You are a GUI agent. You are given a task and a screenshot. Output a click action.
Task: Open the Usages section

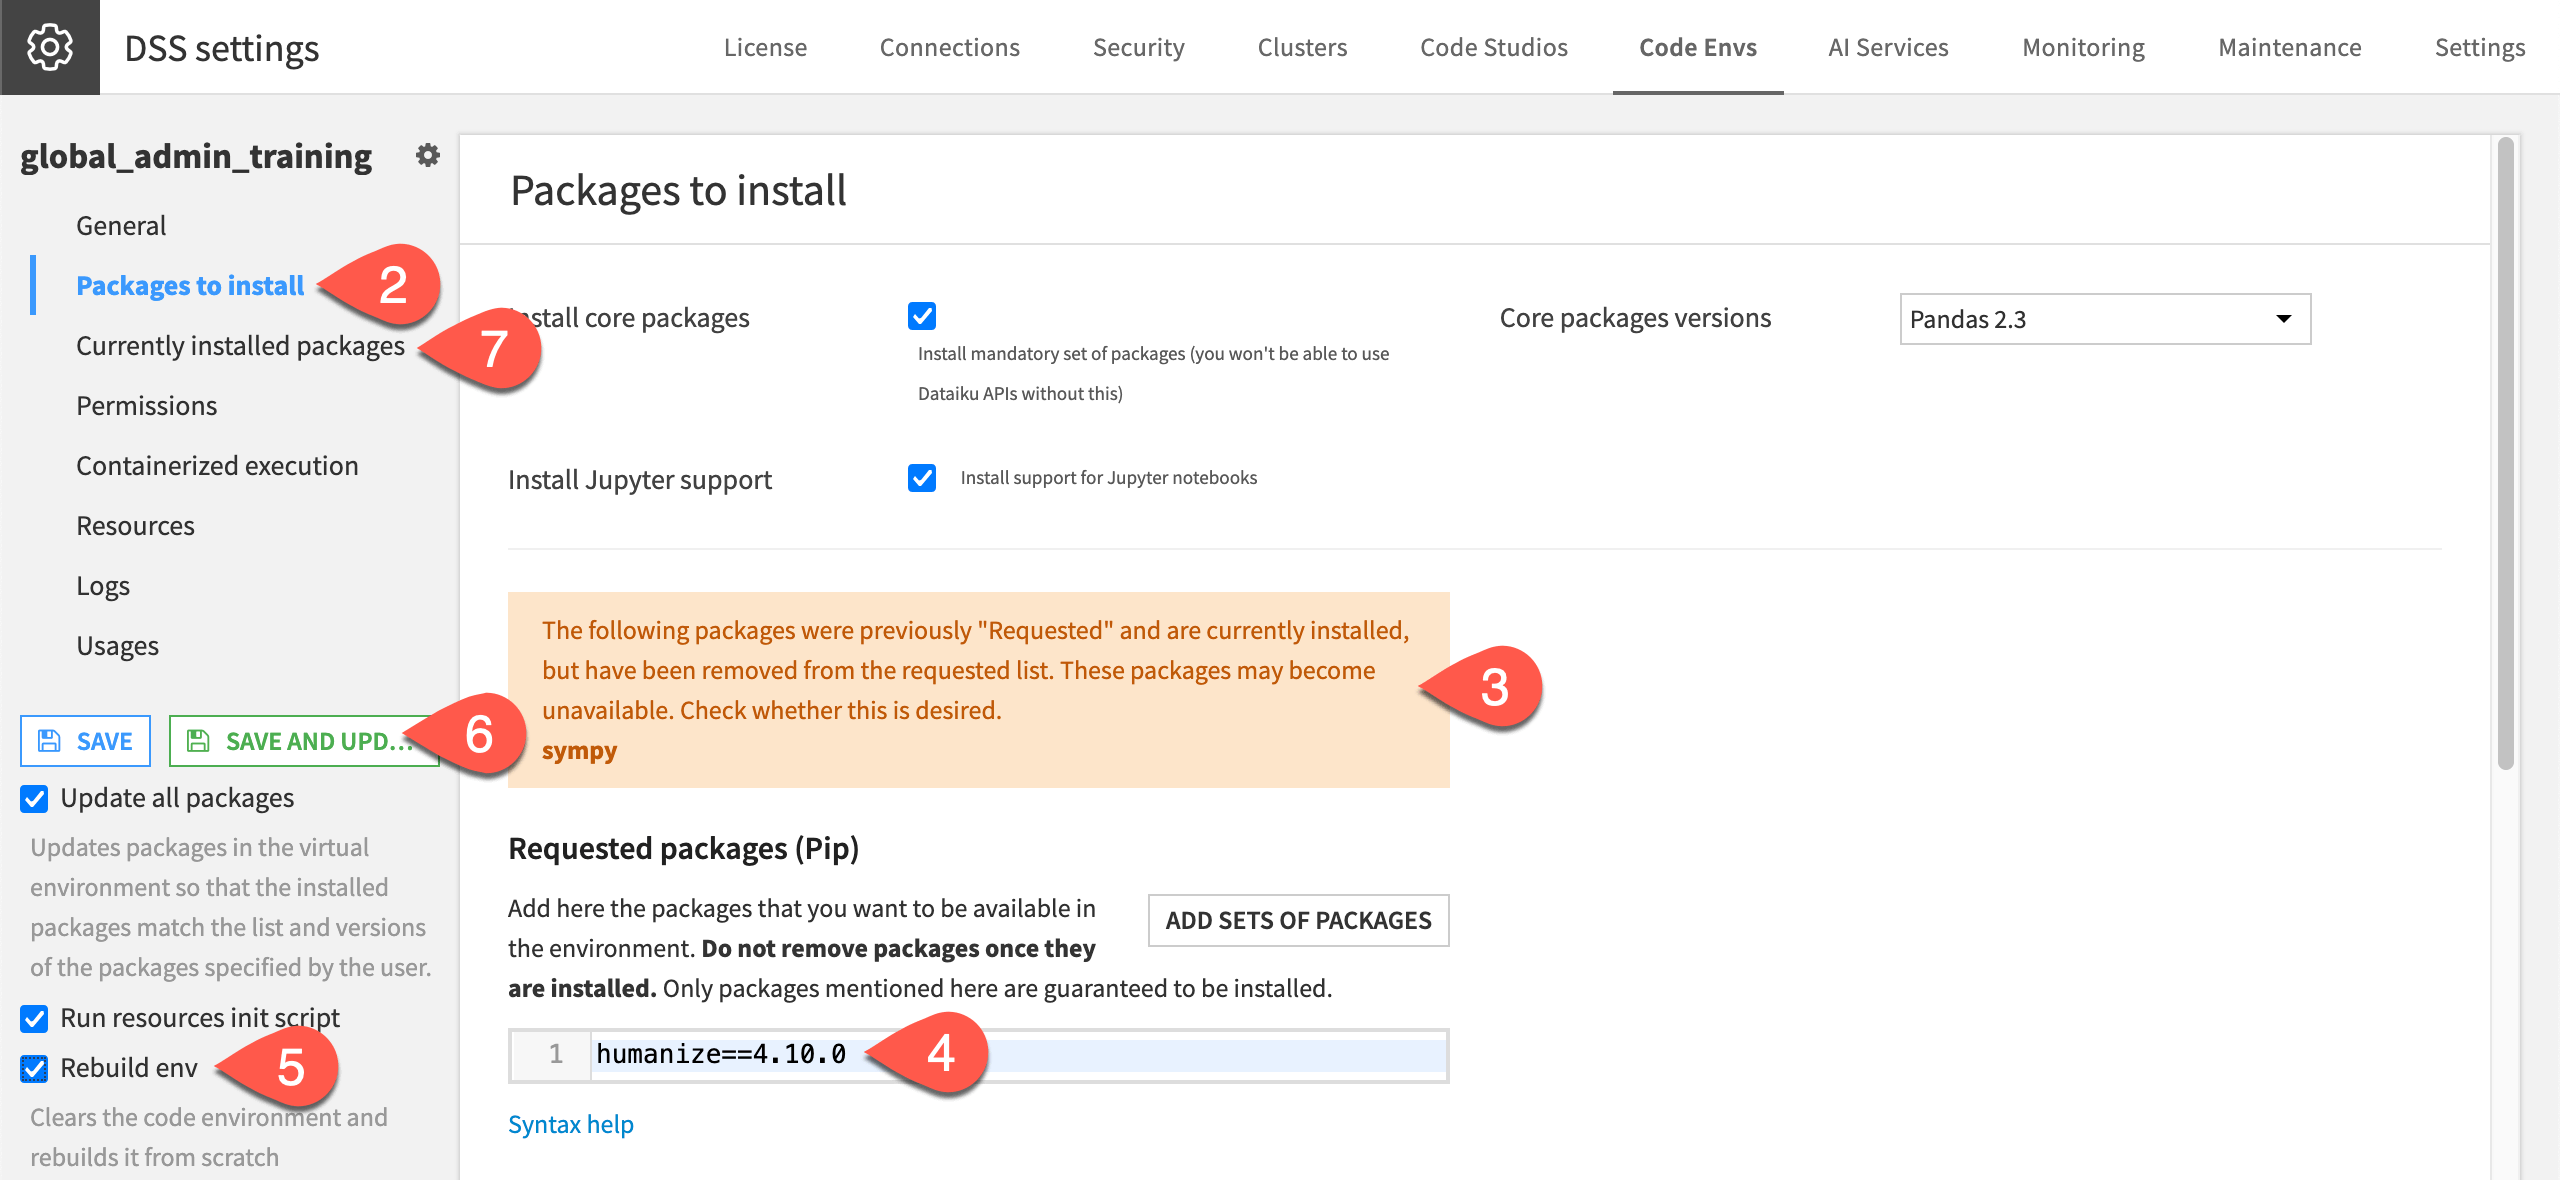pyautogui.click(x=117, y=645)
